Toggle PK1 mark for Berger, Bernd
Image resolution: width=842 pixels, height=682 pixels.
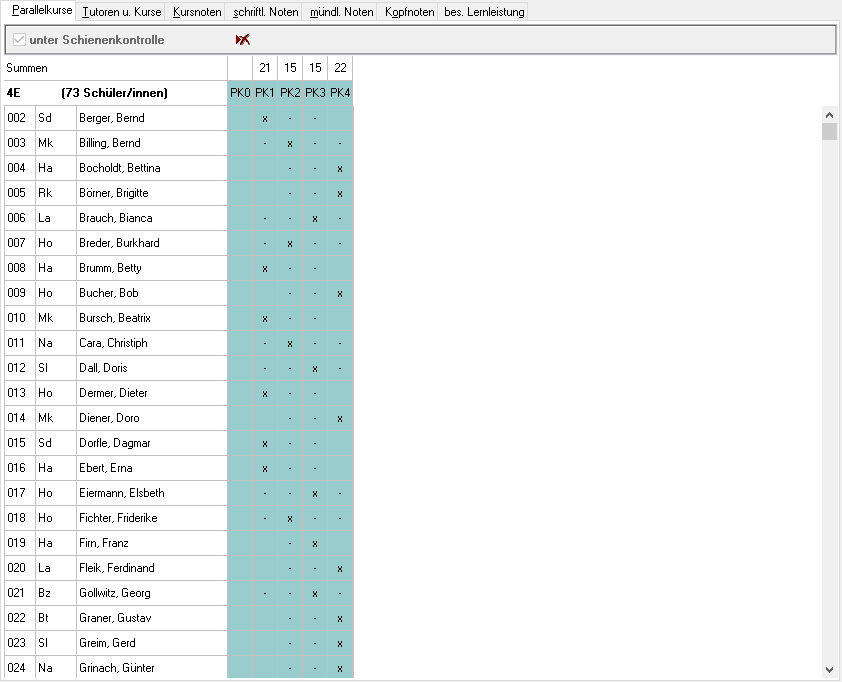coord(265,118)
